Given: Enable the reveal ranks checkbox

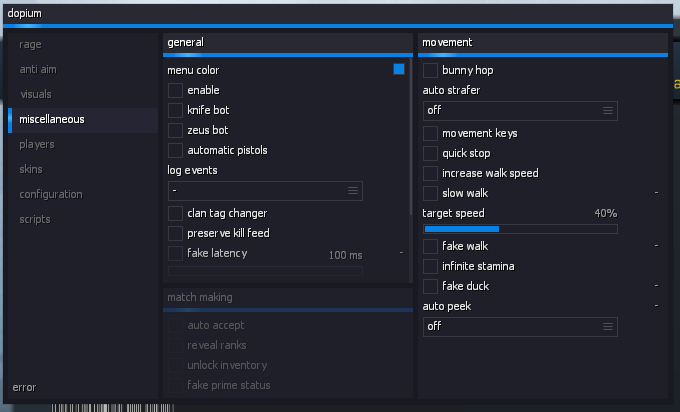Looking at the screenshot, I should (x=175, y=345).
